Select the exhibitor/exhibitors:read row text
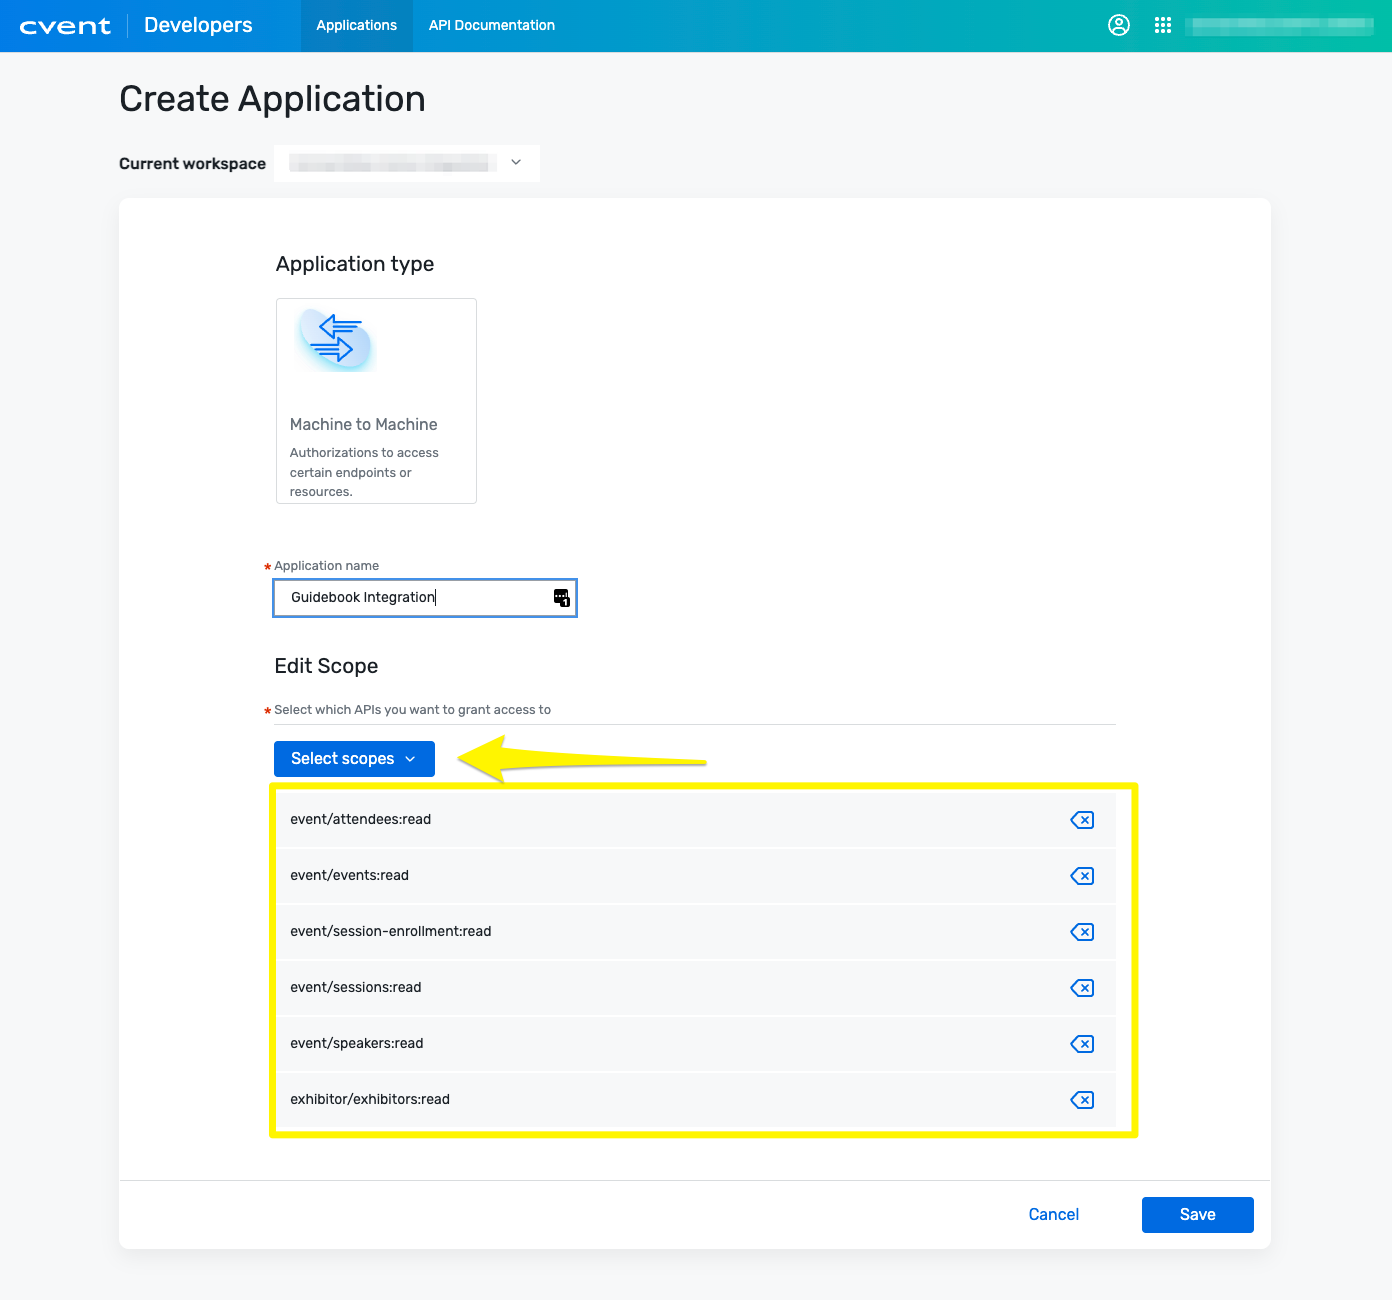Viewport: 1392px width, 1300px height. [370, 1100]
